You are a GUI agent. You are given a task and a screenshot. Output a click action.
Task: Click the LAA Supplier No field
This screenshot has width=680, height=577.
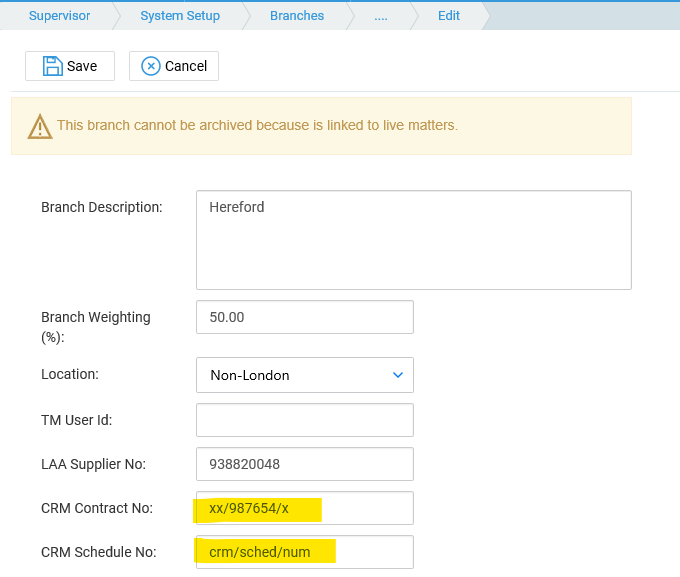coord(305,464)
